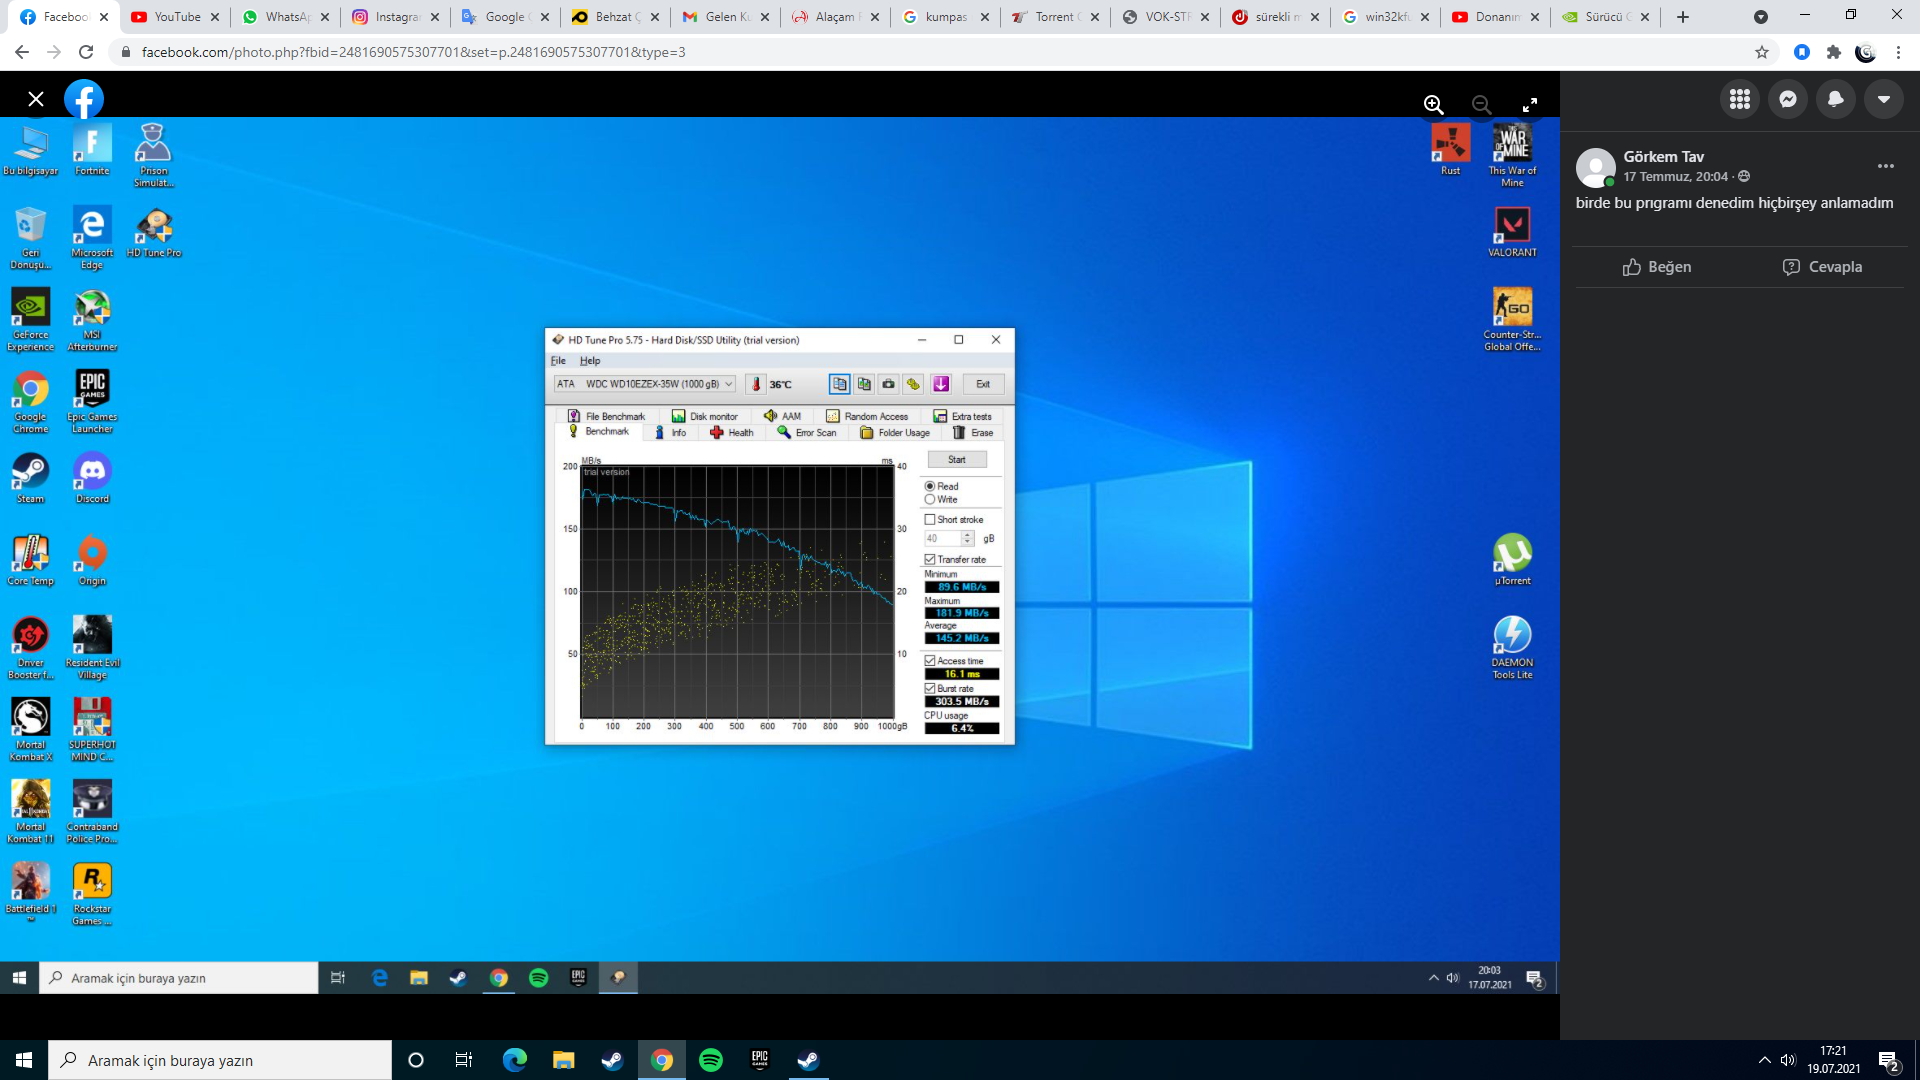
Task: Switch to the YouTube browser tab
Action: [x=177, y=17]
